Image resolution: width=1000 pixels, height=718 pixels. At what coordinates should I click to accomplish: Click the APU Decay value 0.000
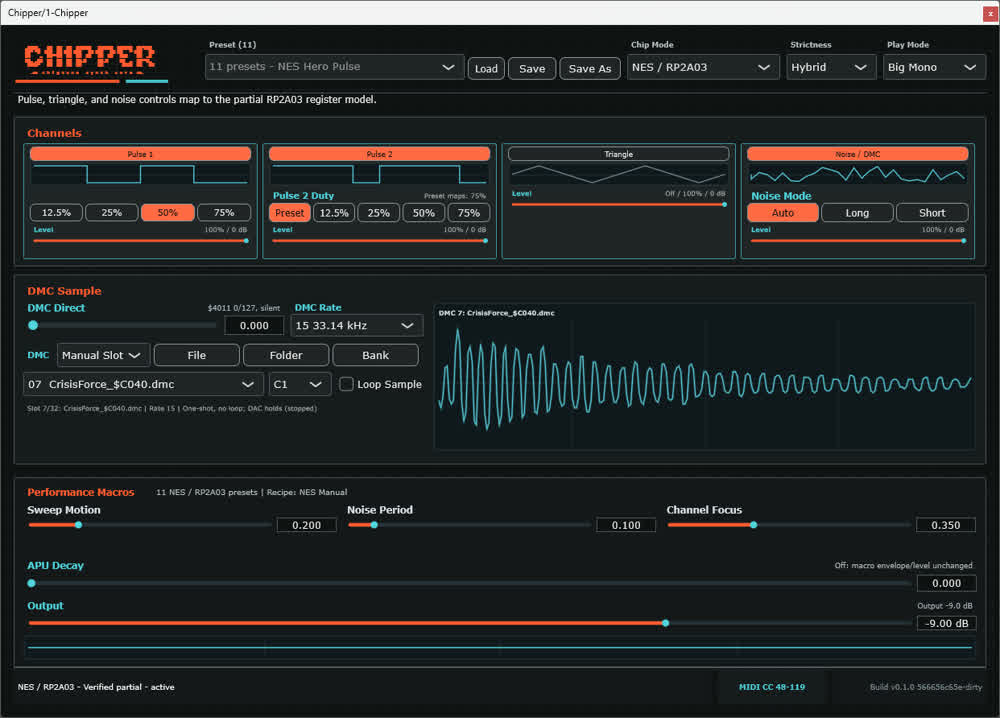946,583
